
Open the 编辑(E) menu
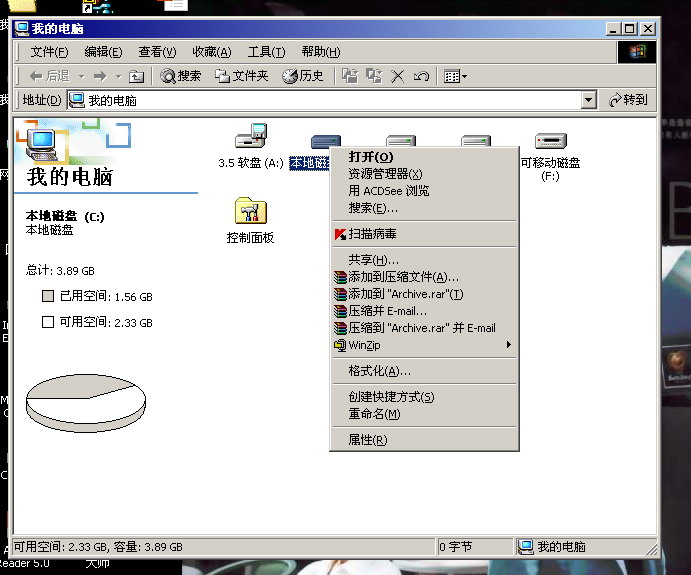pos(103,52)
